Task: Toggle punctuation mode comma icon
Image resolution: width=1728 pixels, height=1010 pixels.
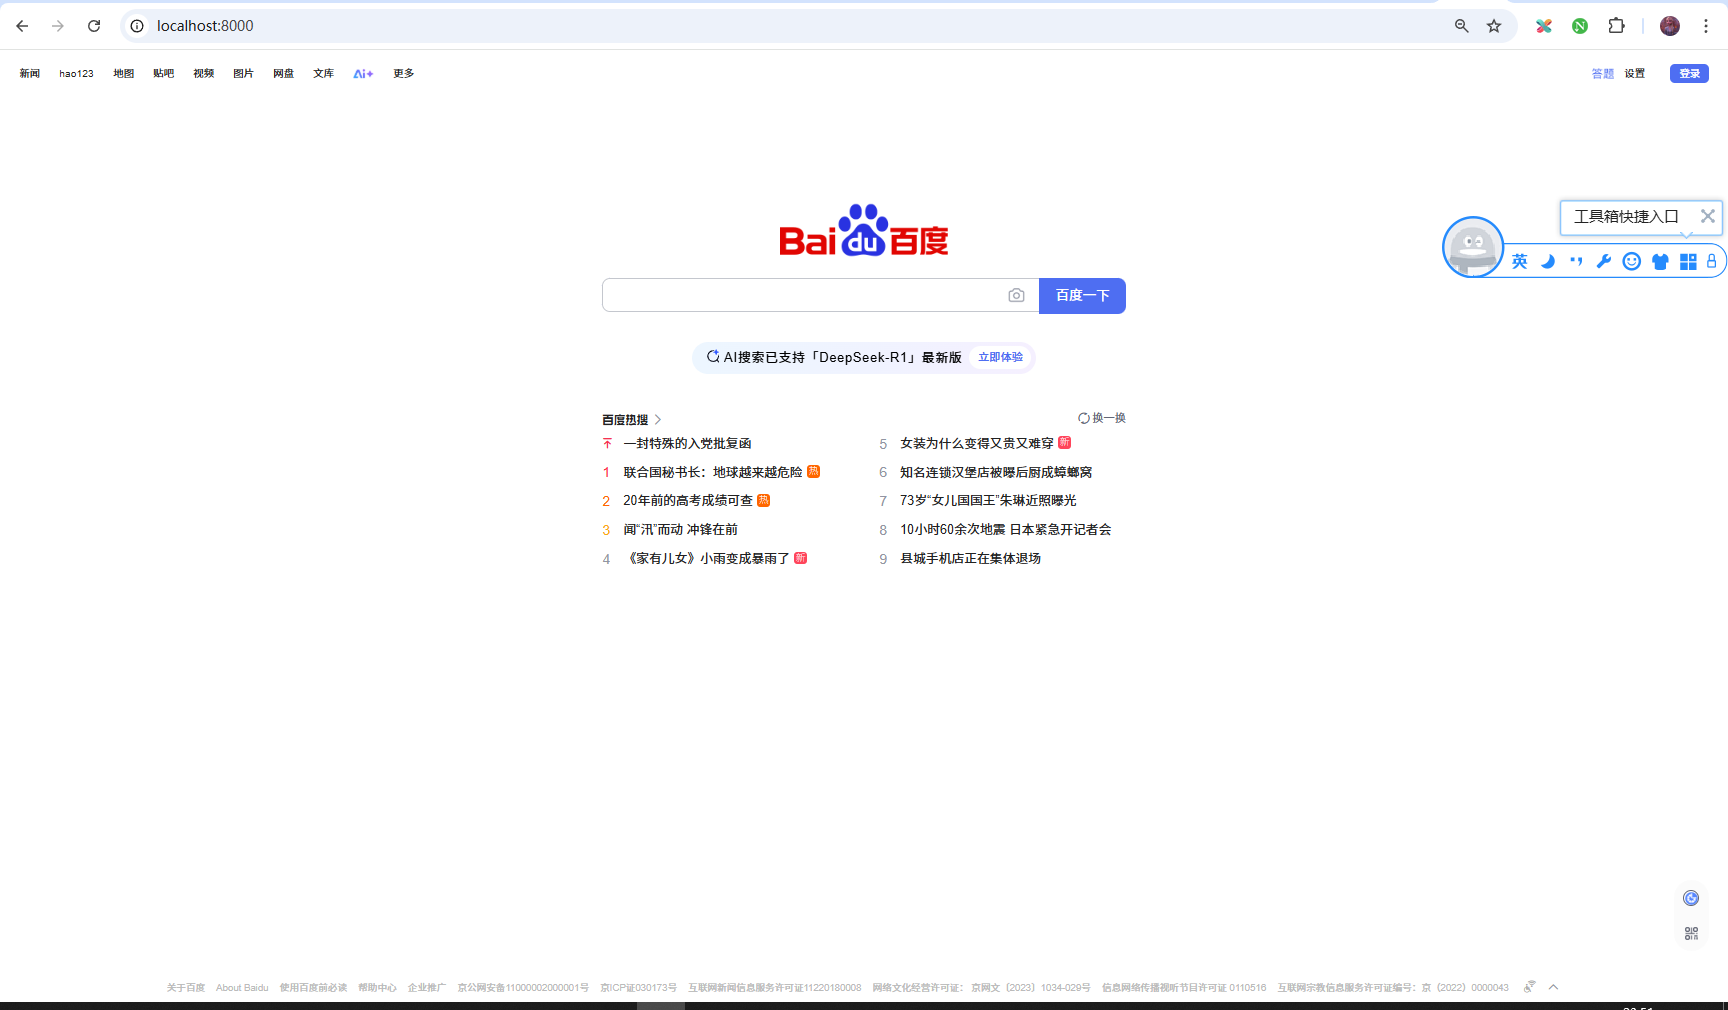Action: pos(1576,262)
